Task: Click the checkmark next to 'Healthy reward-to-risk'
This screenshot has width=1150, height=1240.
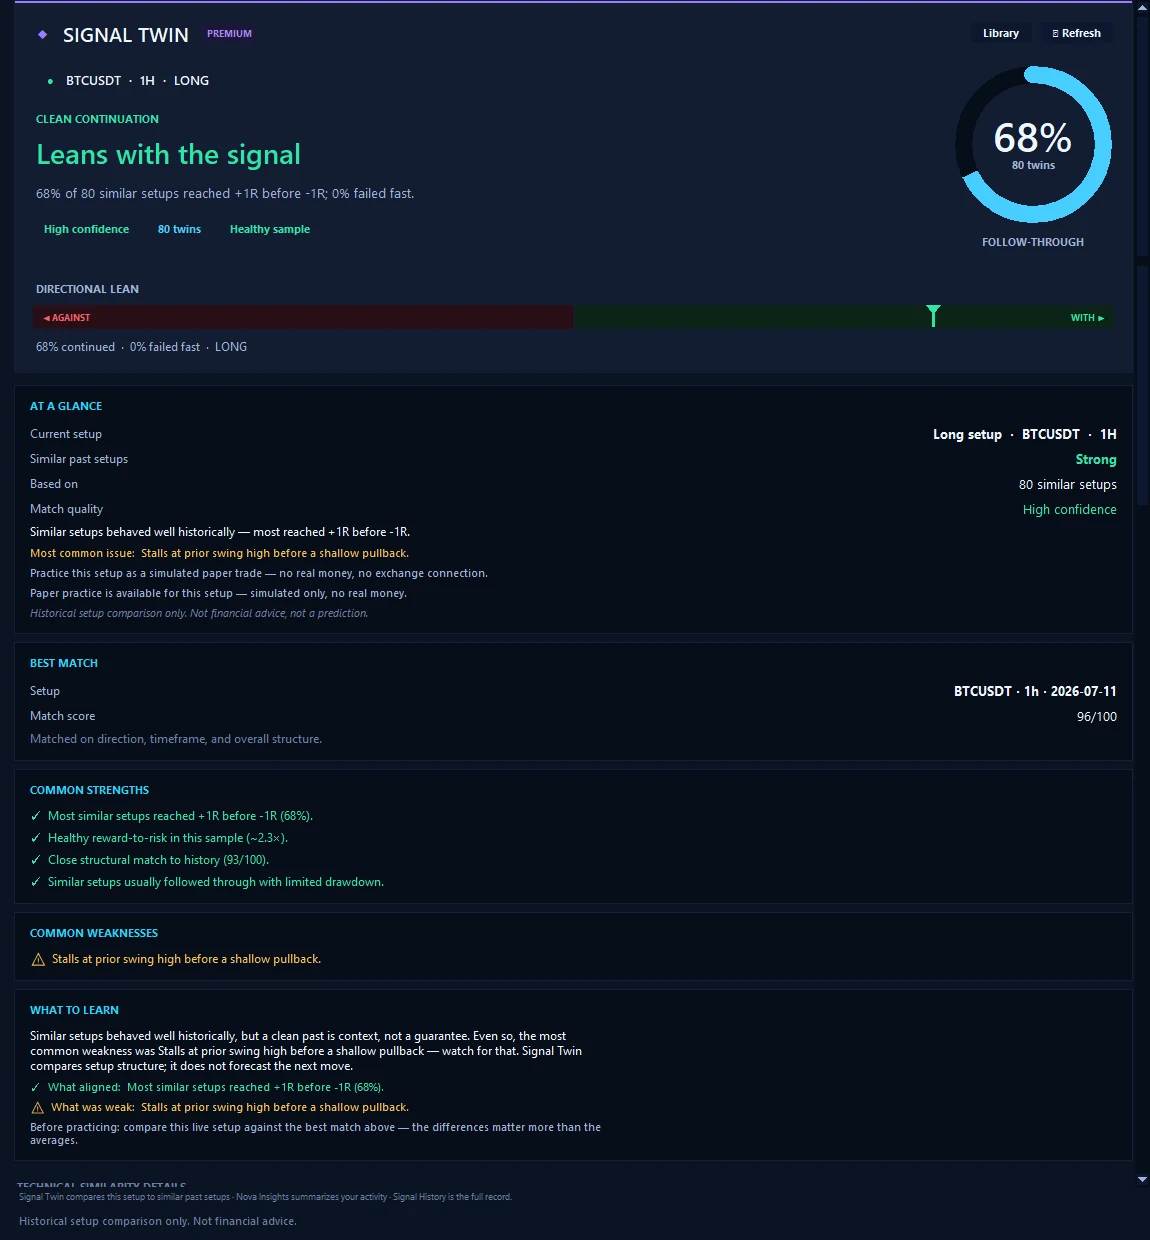Action: [36, 838]
